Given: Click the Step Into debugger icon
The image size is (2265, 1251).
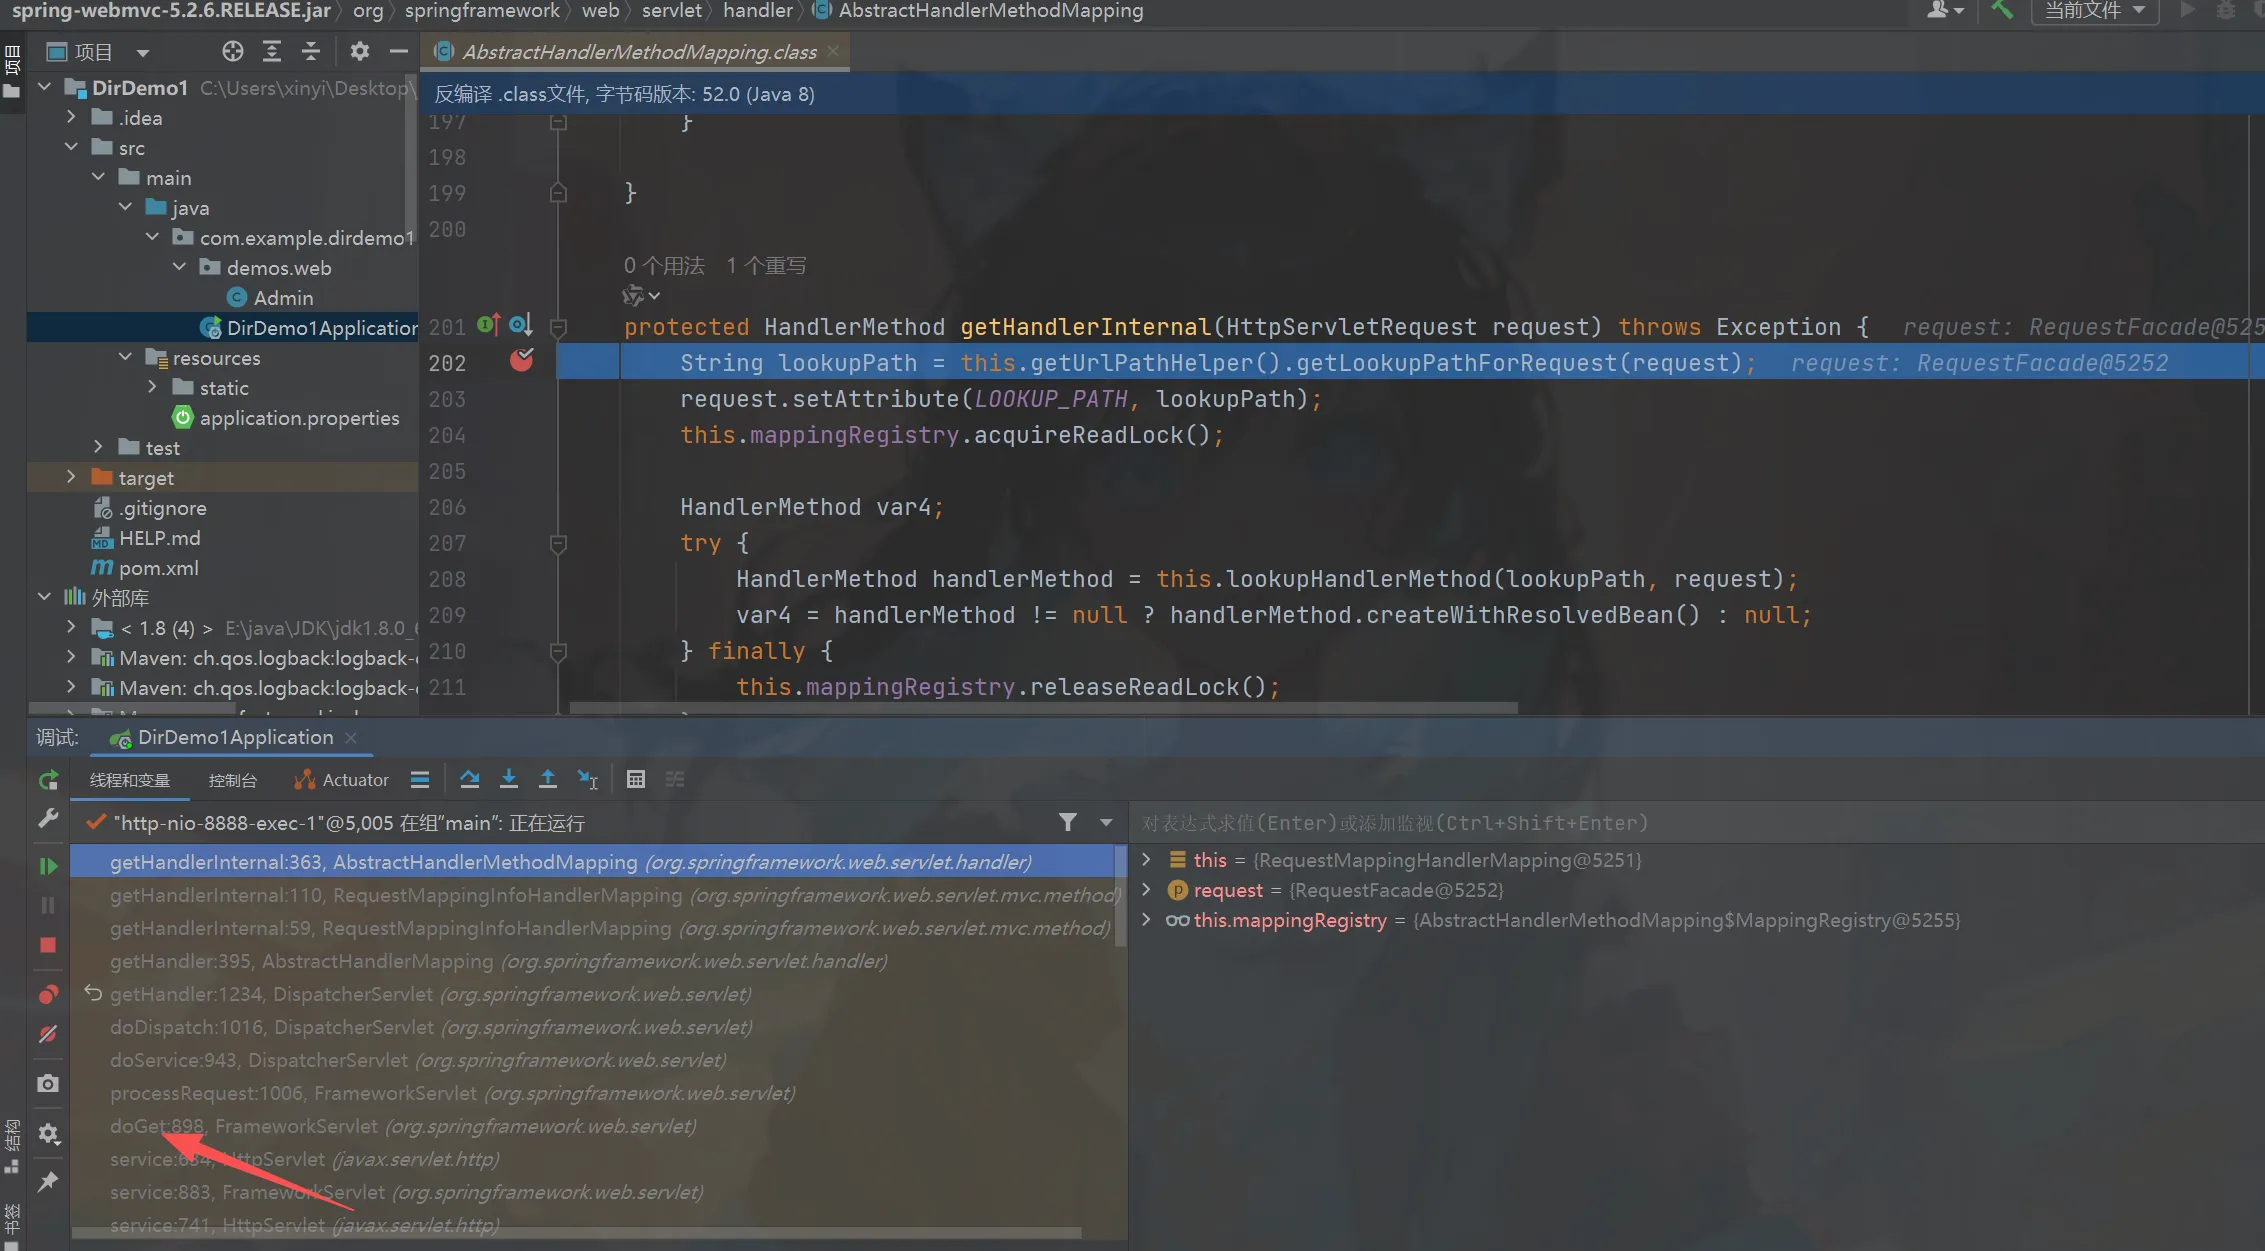Looking at the screenshot, I should coord(508,779).
